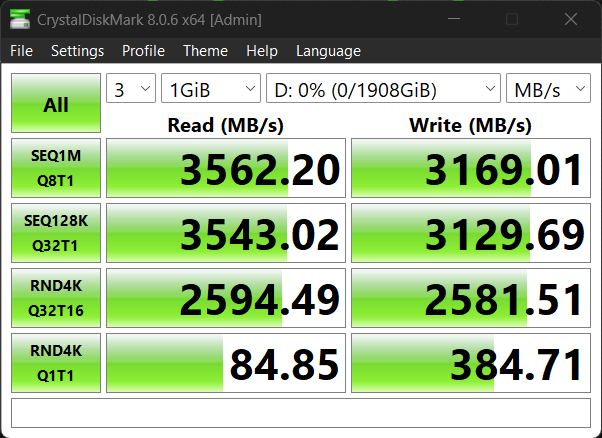Select the 3129.69 SEQ128K write result
The image size is (602, 438).
471,233
